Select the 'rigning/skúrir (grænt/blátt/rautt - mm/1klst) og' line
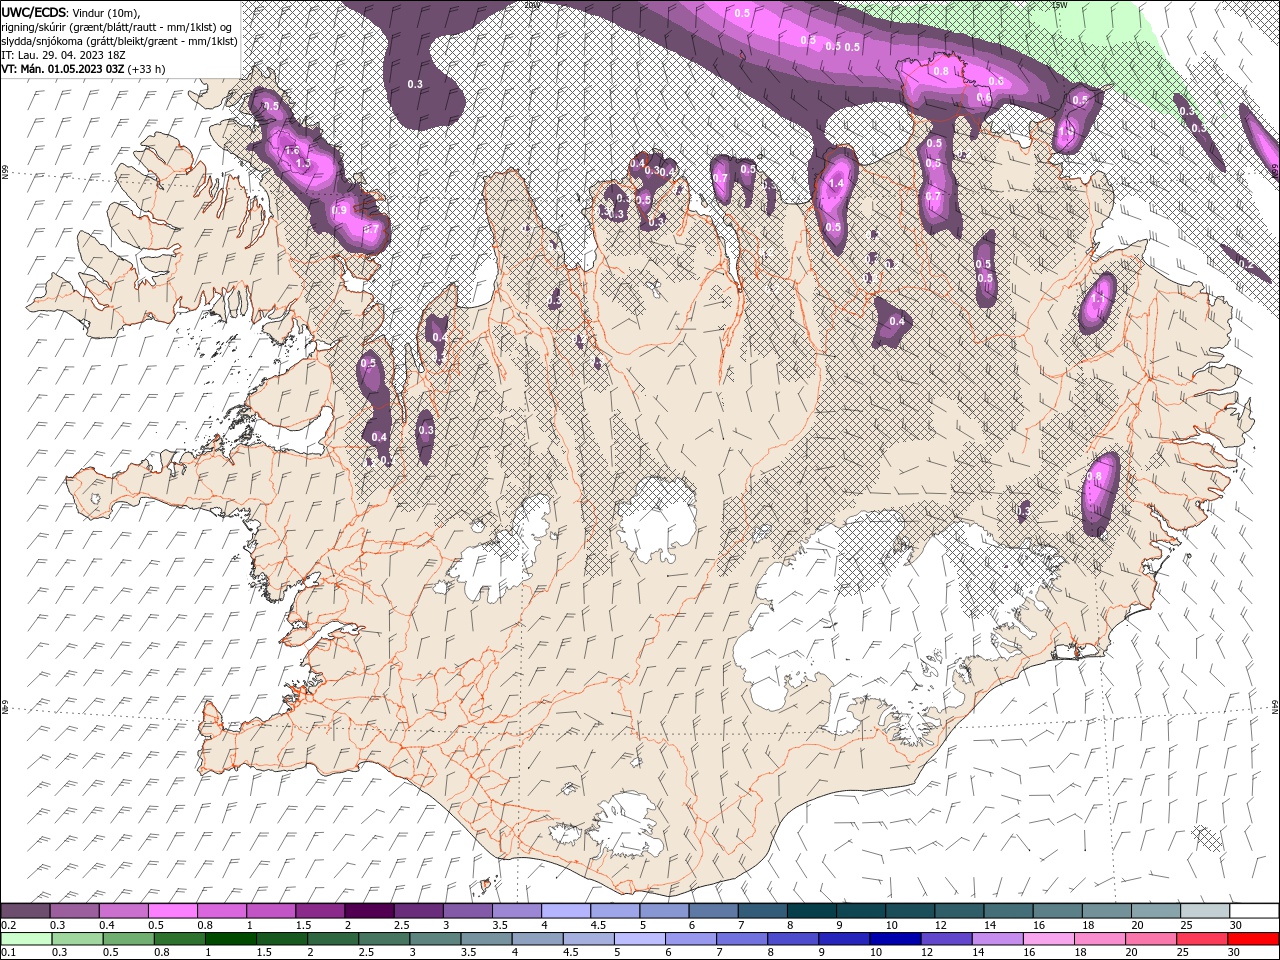The width and height of the screenshot is (1280, 960). coord(117,27)
